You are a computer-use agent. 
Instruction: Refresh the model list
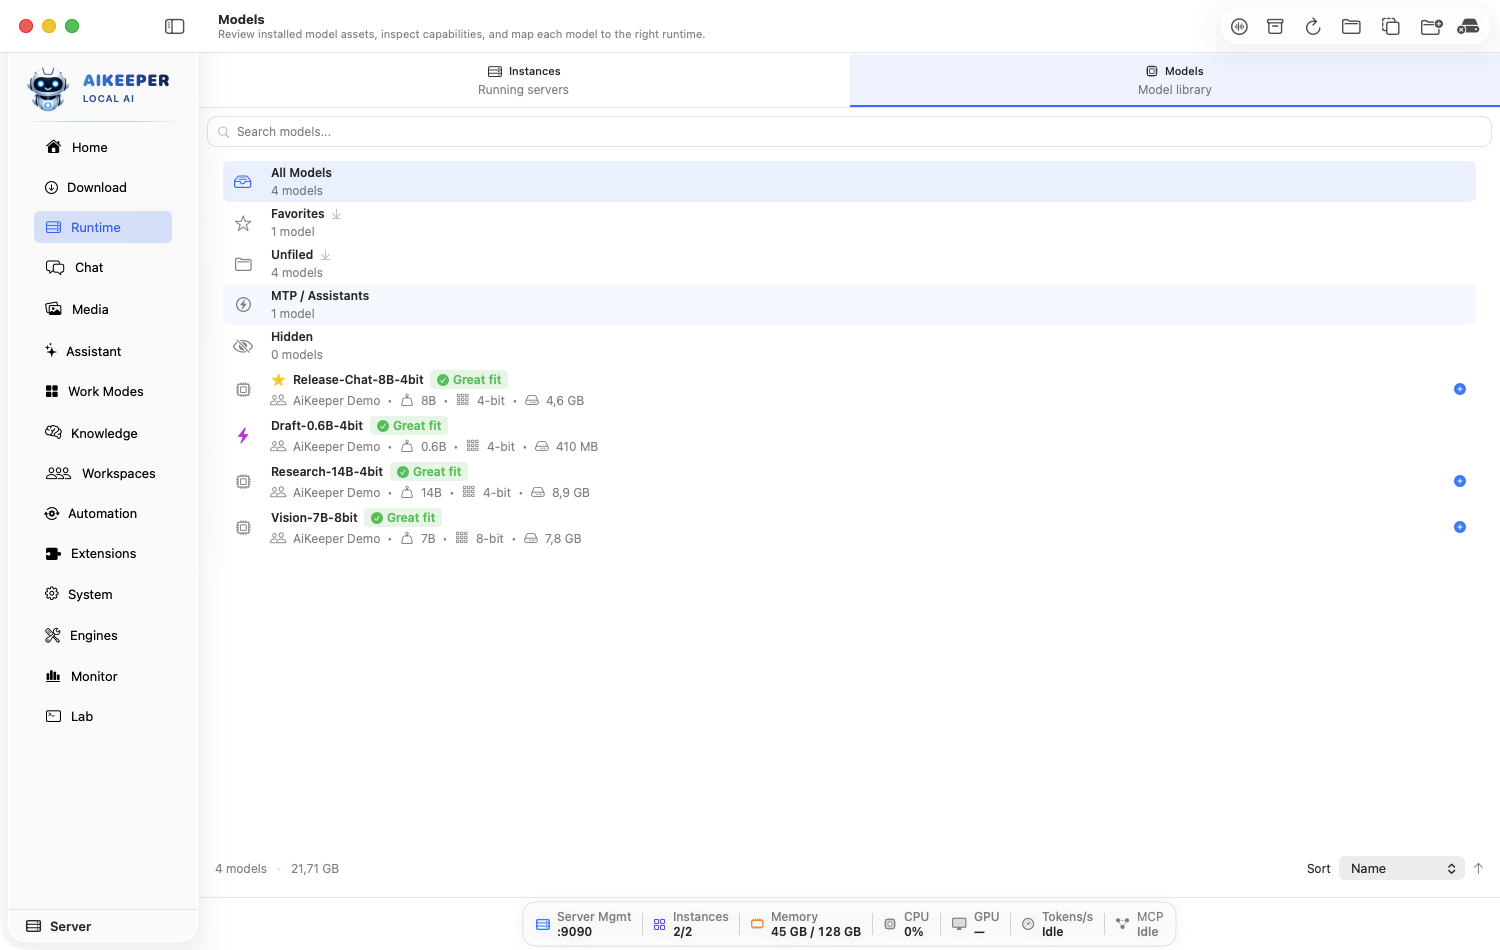[1313, 27]
